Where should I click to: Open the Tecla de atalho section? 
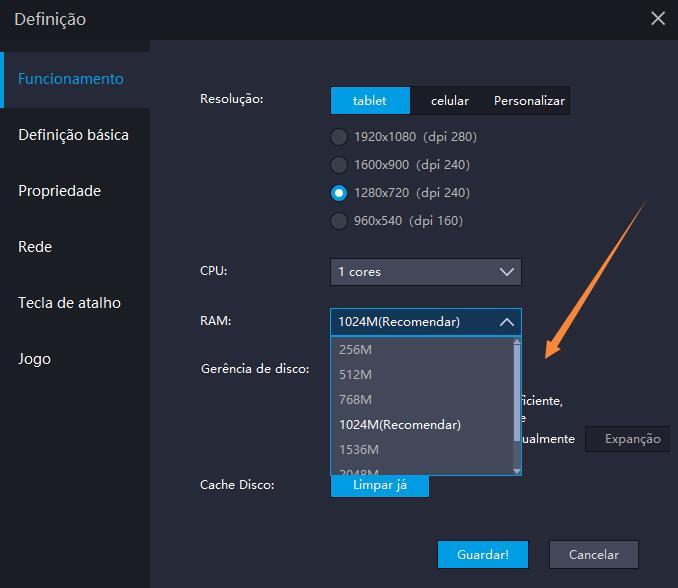(75, 303)
